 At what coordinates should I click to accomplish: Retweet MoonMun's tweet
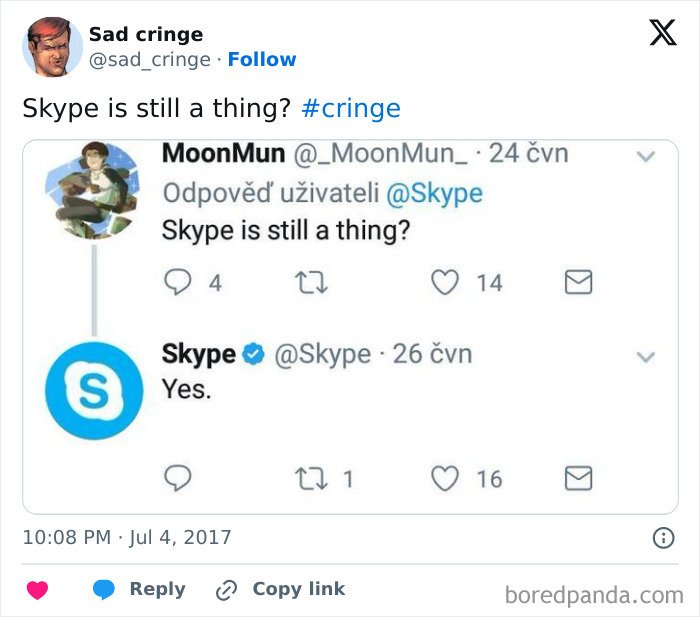coord(311,283)
